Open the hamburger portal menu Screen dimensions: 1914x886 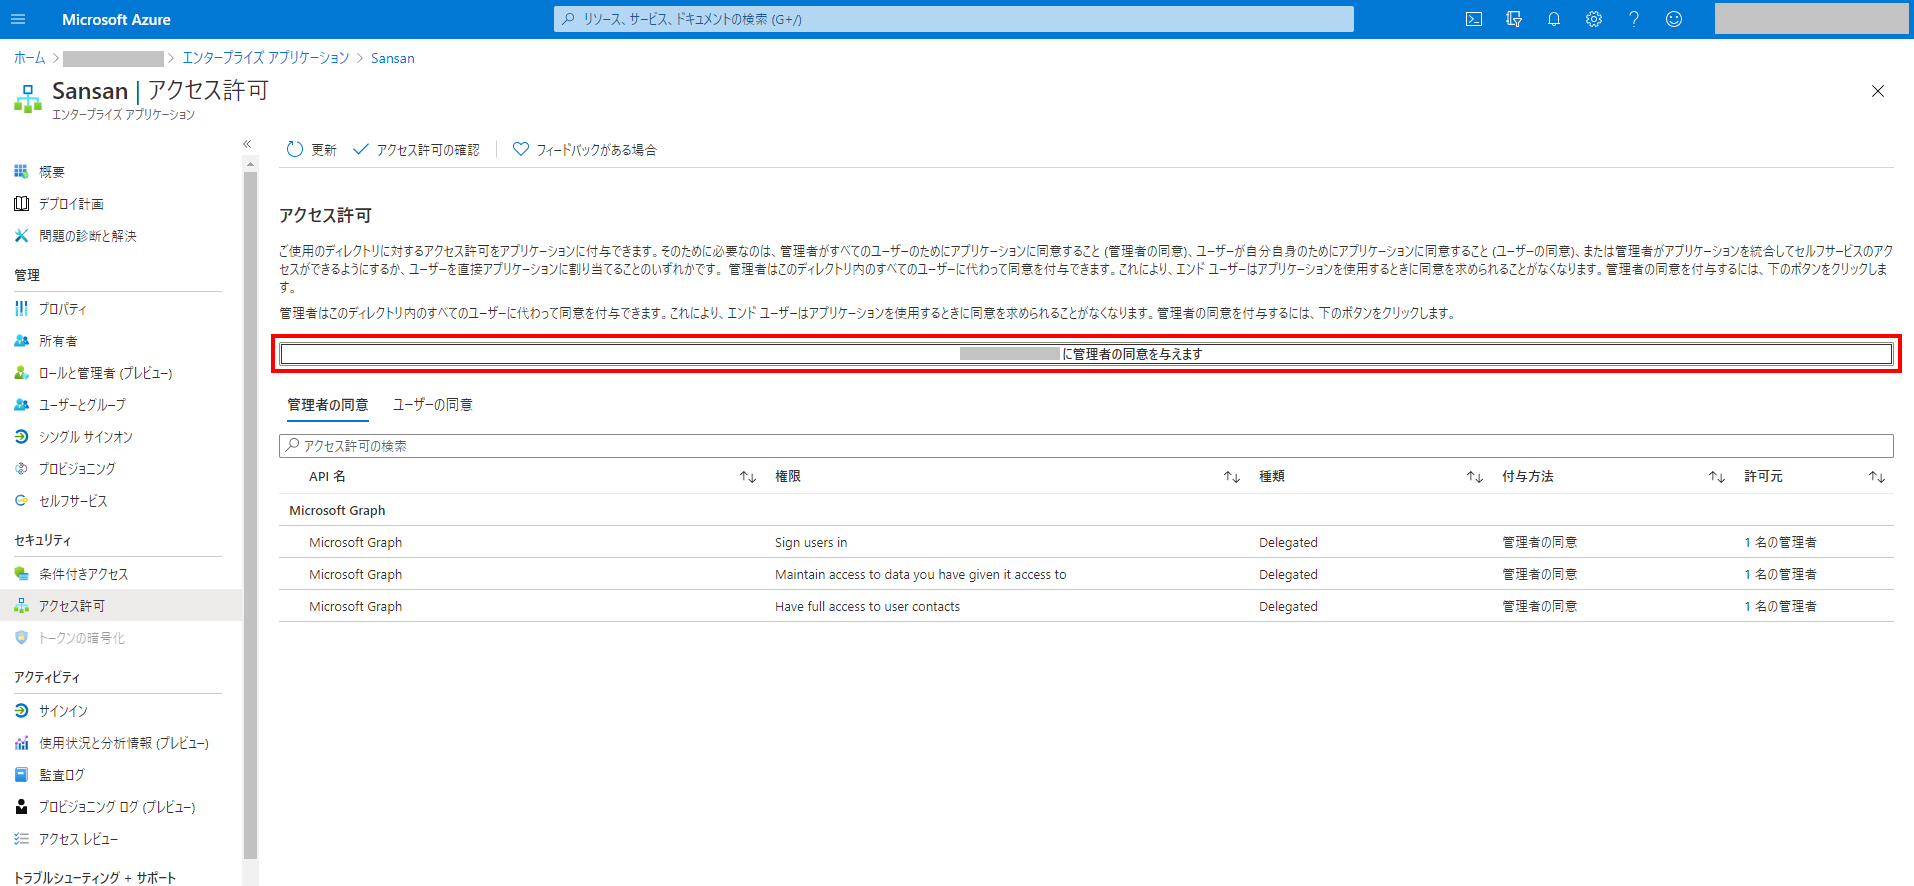point(18,19)
